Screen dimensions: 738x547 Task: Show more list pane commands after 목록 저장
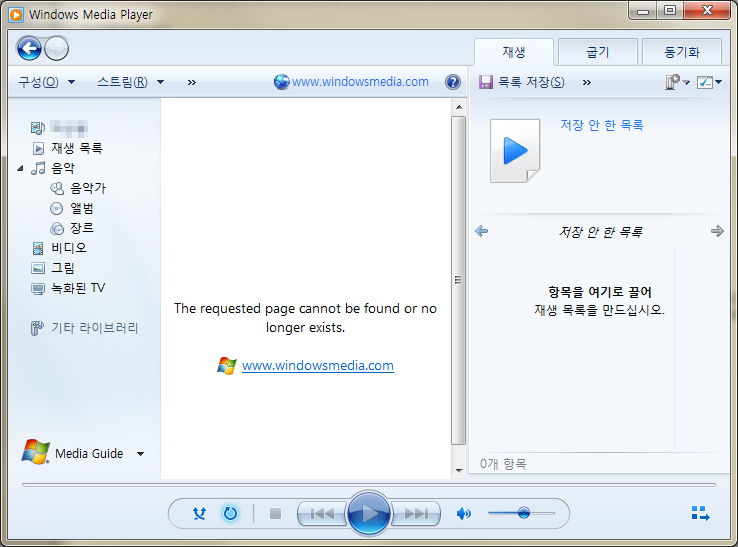(586, 83)
